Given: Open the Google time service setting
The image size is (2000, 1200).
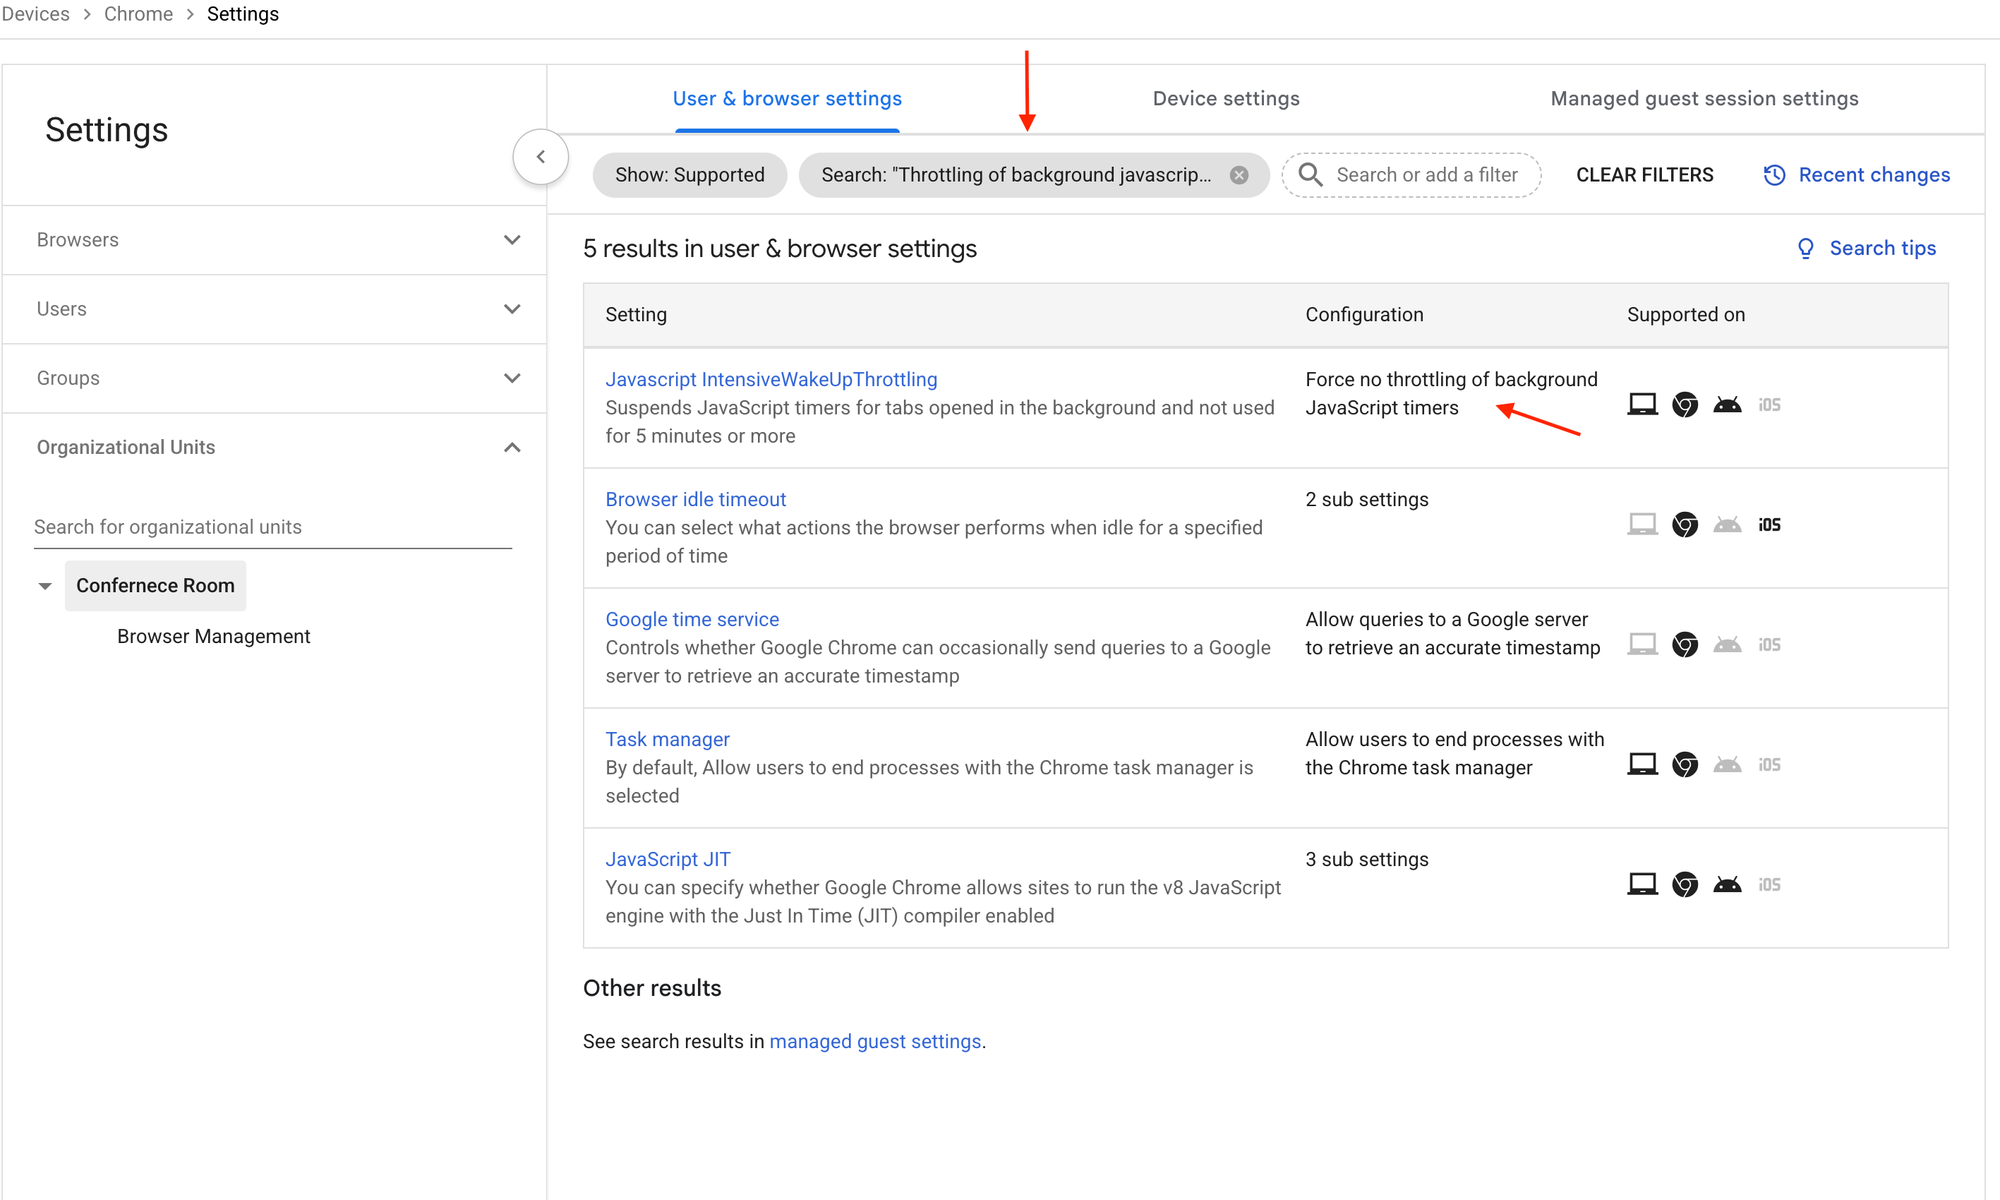Looking at the screenshot, I should (x=692, y=619).
